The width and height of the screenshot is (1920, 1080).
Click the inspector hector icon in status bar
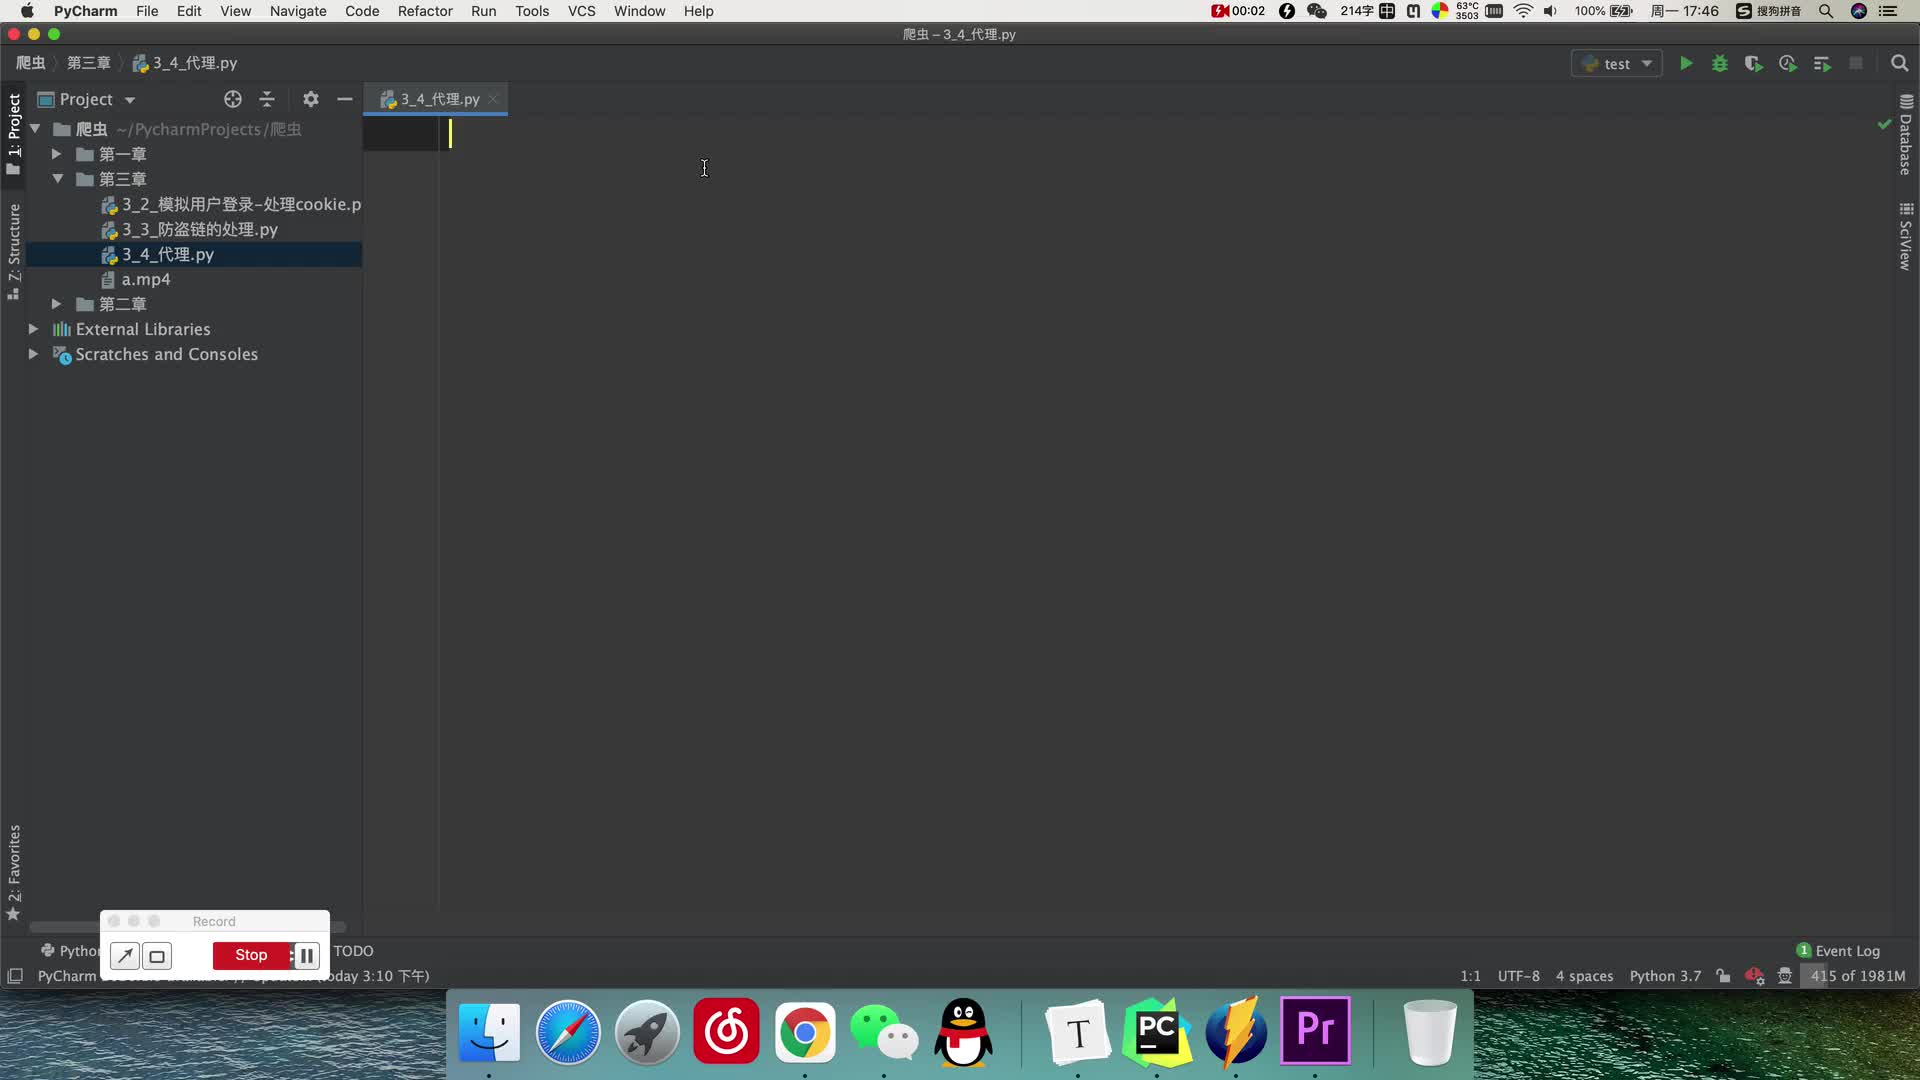pyautogui.click(x=1785, y=976)
